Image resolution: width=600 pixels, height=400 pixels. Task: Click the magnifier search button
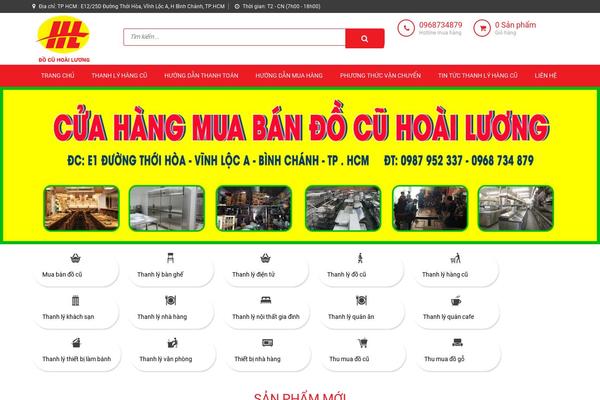click(x=365, y=38)
